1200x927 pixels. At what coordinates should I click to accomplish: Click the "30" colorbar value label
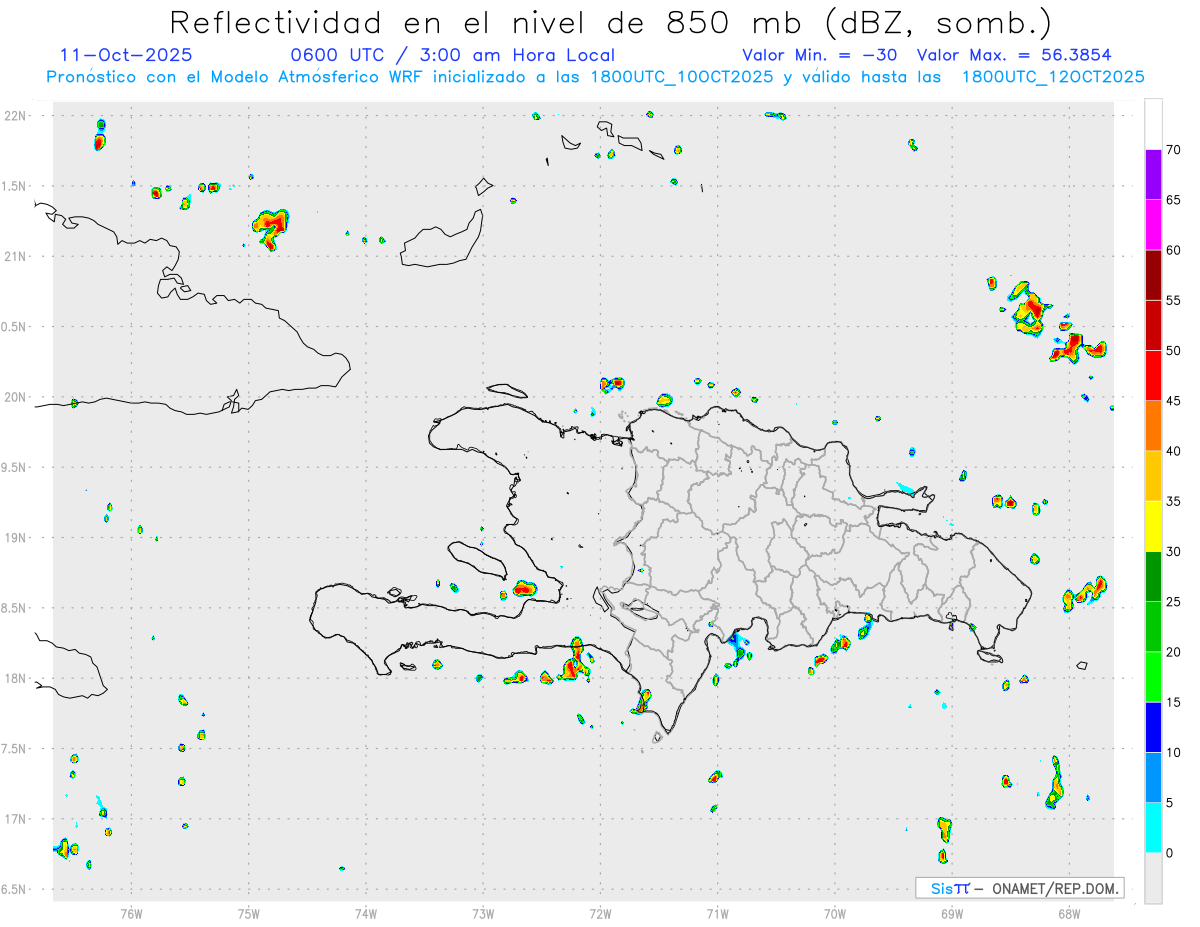tap(1173, 551)
